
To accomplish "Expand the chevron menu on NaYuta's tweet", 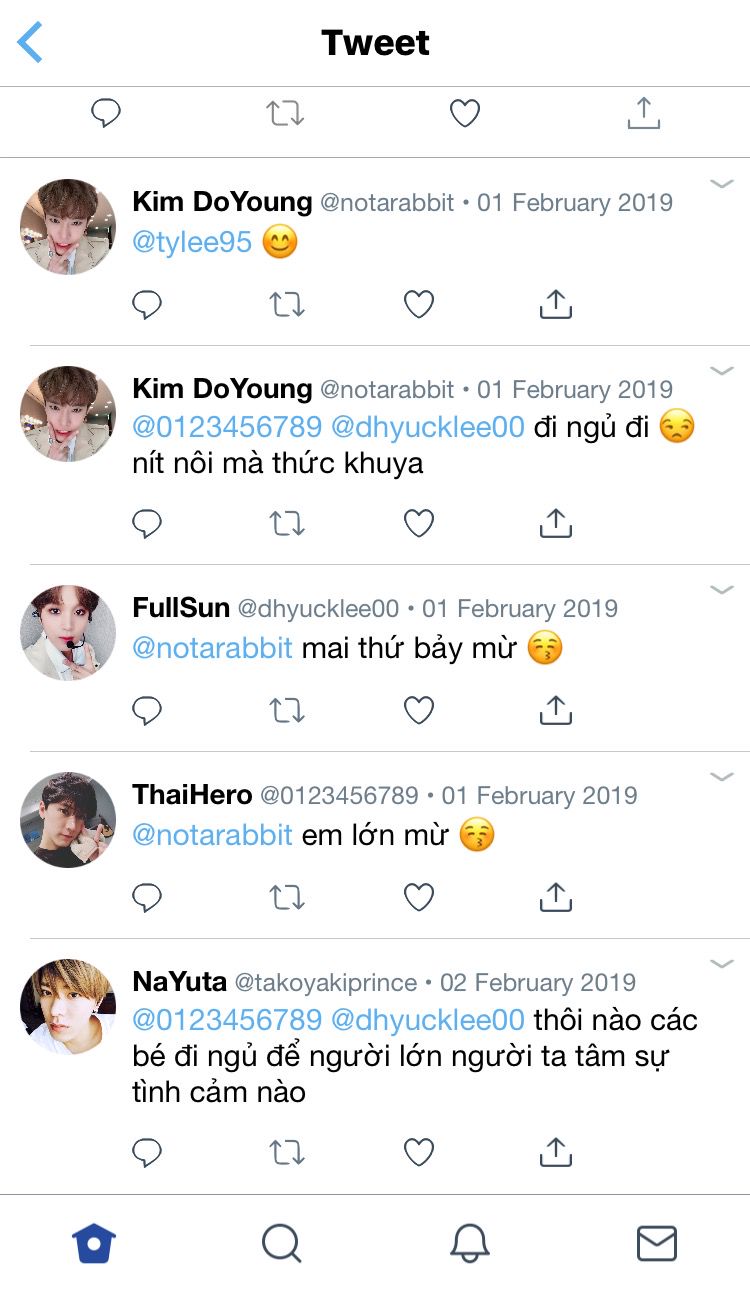I will point(722,964).
